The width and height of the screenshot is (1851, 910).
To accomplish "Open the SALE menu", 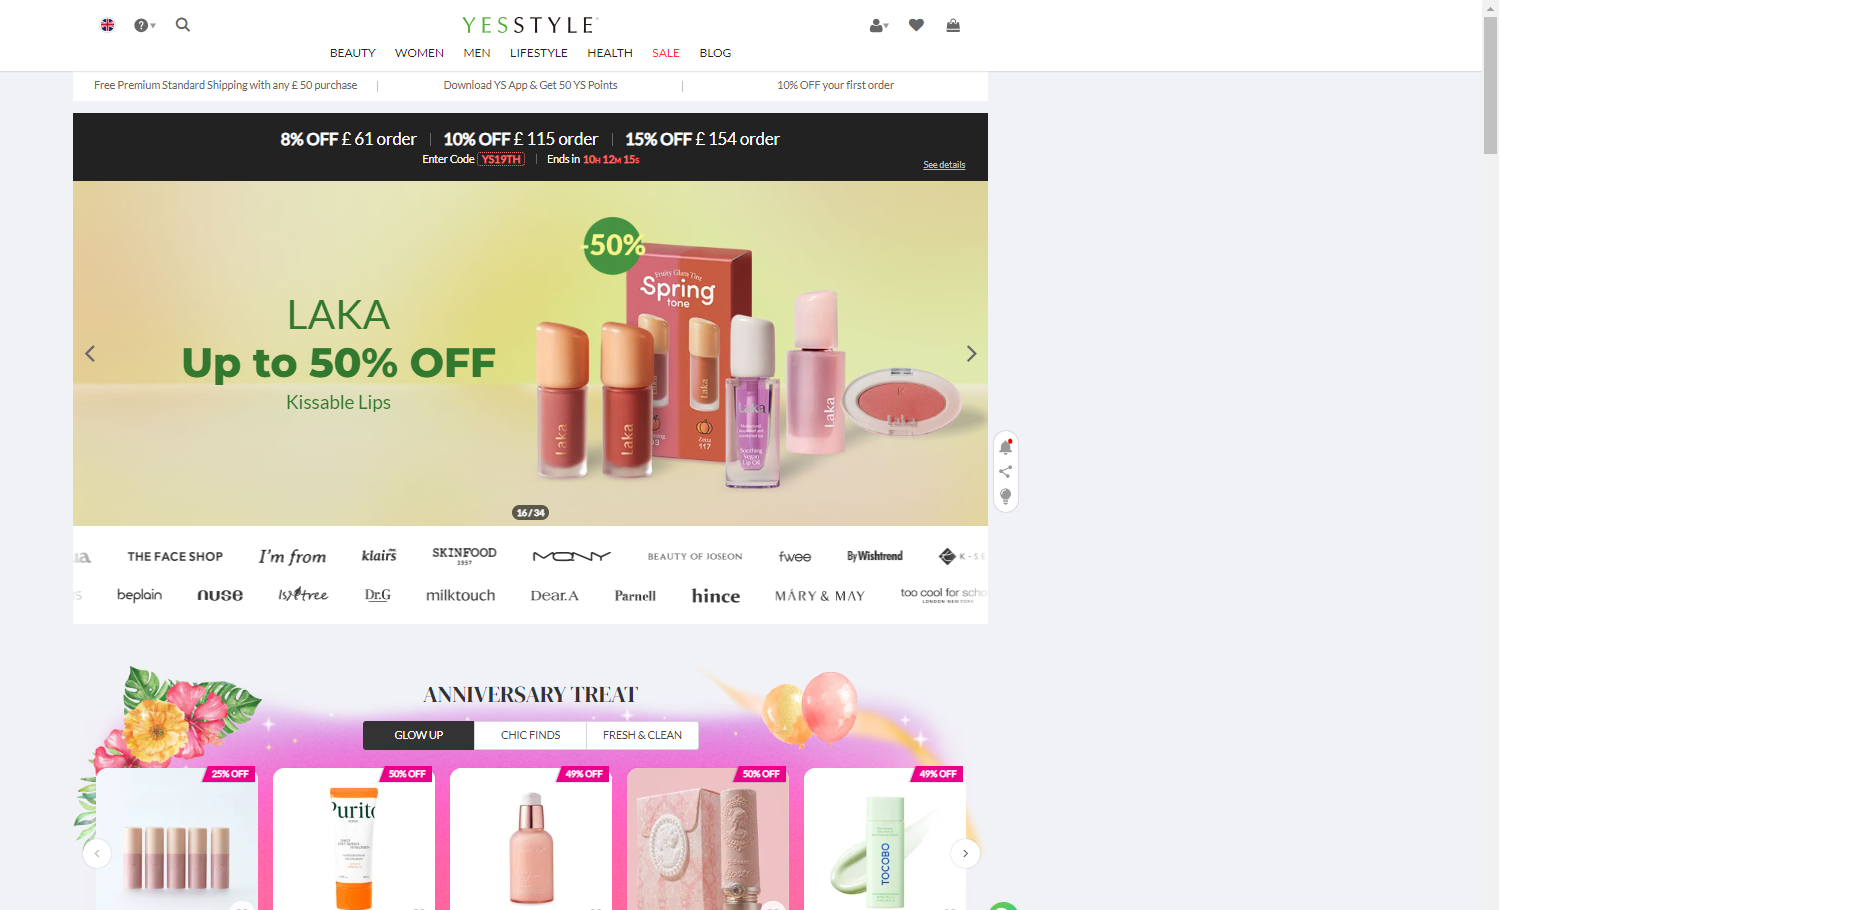I will point(666,53).
